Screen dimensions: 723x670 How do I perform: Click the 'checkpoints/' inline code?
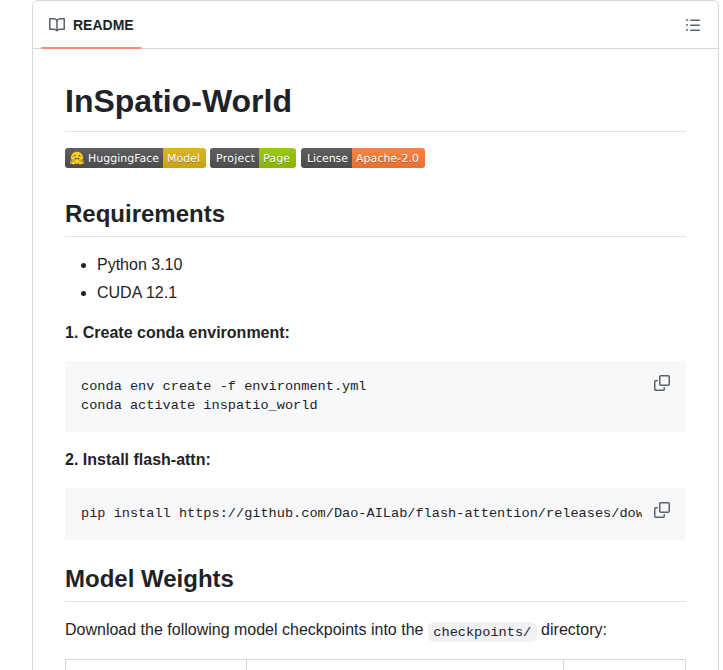tap(482, 631)
